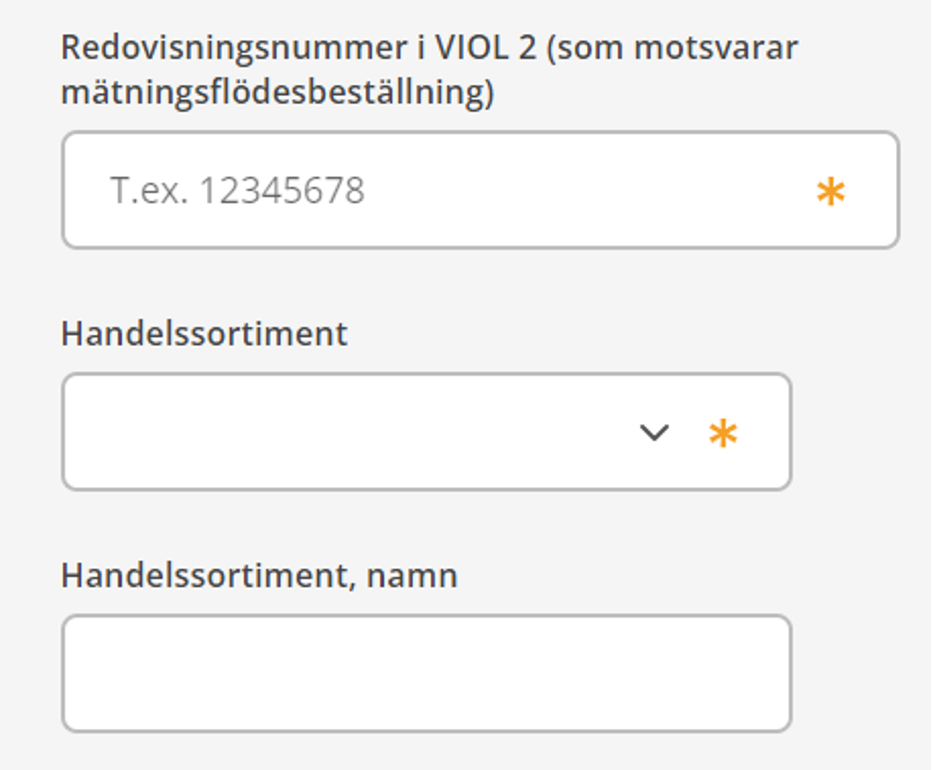The width and height of the screenshot is (932, 770).
Task: Click the orange asterisk beside Handelssortiment chevron
Action: click(723, 433)
